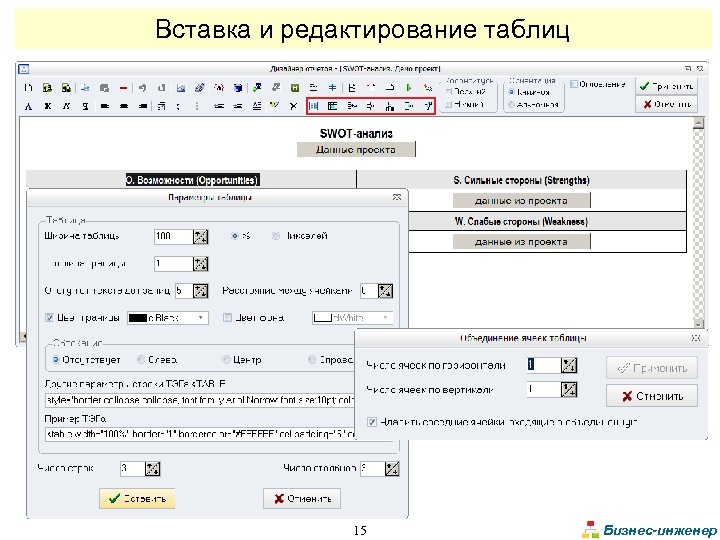Click the table properties icon
The width and height of the screenshot is (720, 540).
click(332, 106)
